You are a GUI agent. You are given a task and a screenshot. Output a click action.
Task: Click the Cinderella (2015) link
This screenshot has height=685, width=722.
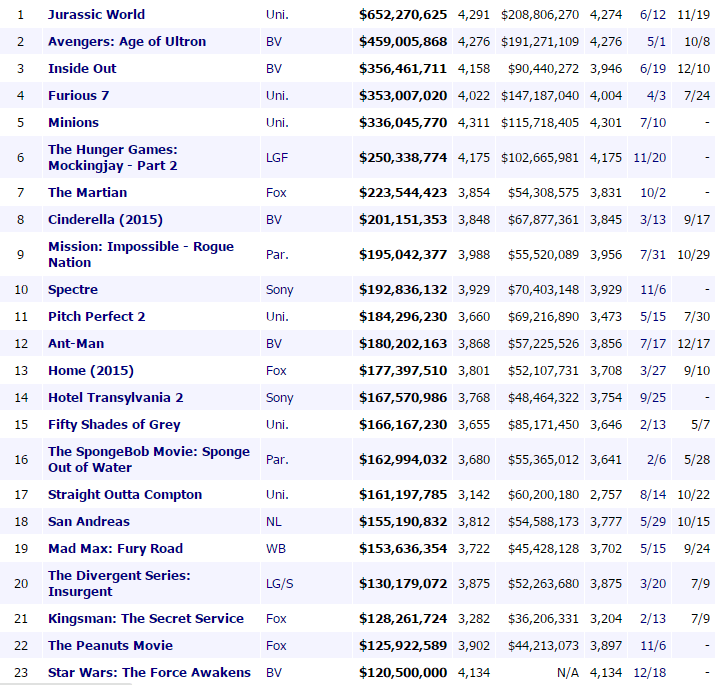(105, 220)
